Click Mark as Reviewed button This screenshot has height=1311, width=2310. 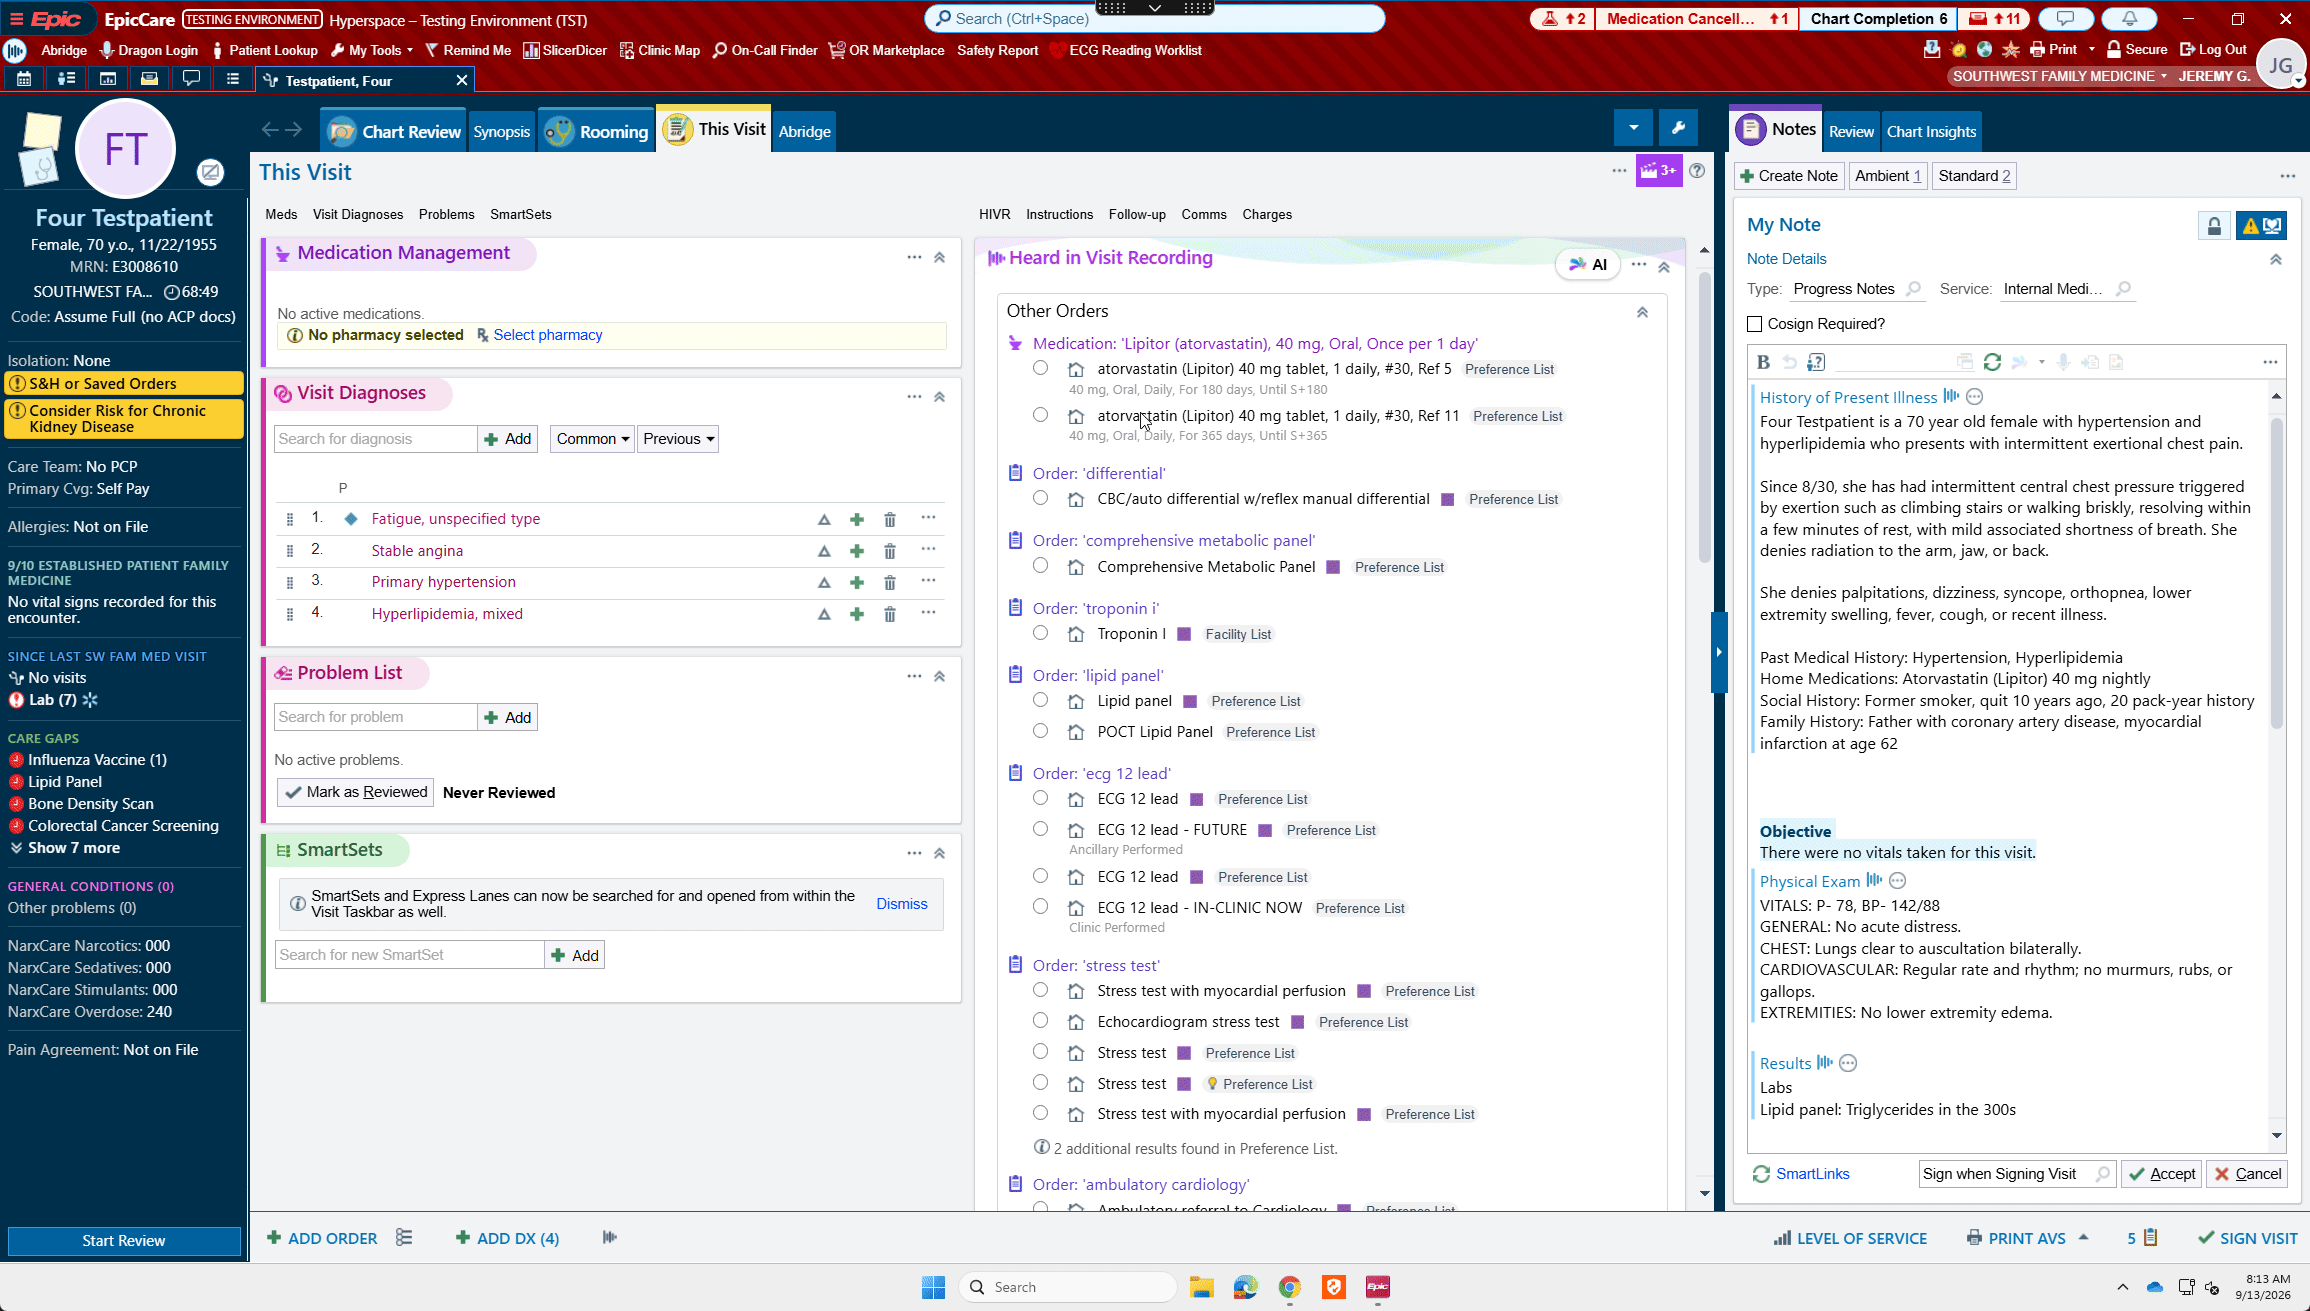pyautogui.click(x=355, y=792)
